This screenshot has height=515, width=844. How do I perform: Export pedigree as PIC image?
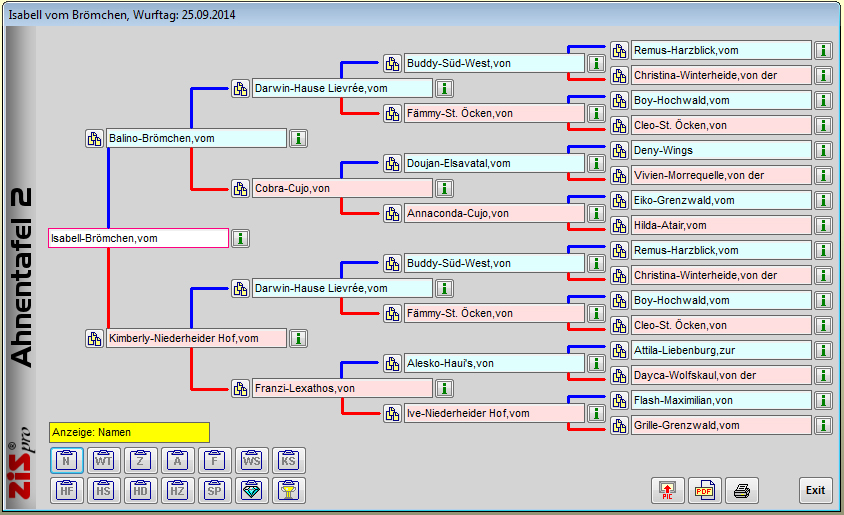(x=666, y=490)
